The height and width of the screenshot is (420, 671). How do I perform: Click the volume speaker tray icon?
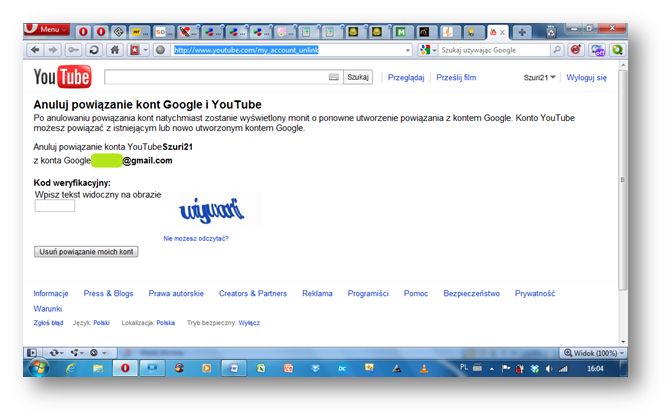[x=549, y=369]
